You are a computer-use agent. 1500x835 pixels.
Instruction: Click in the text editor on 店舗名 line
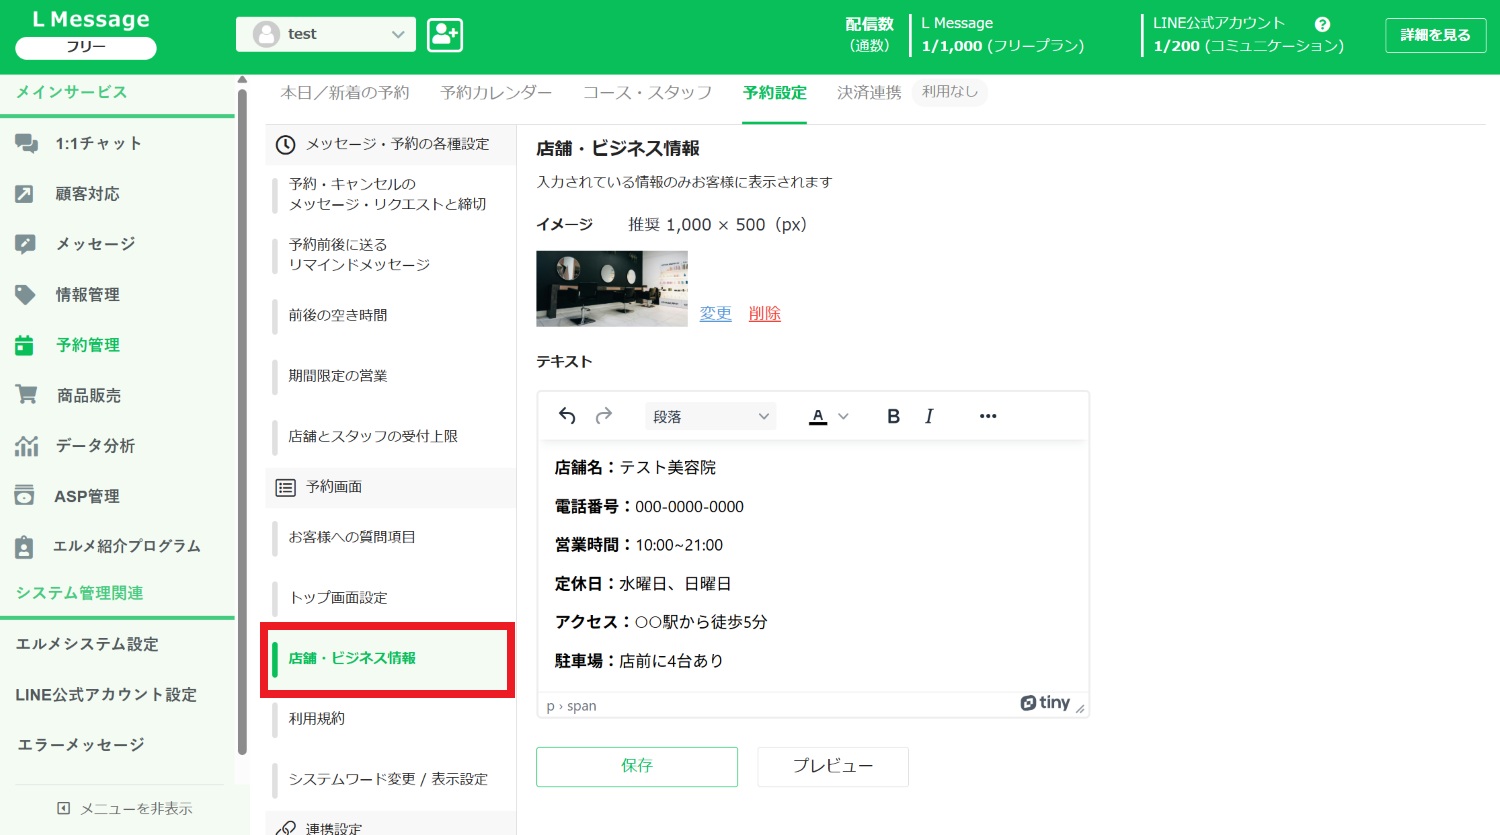point(636,468)
